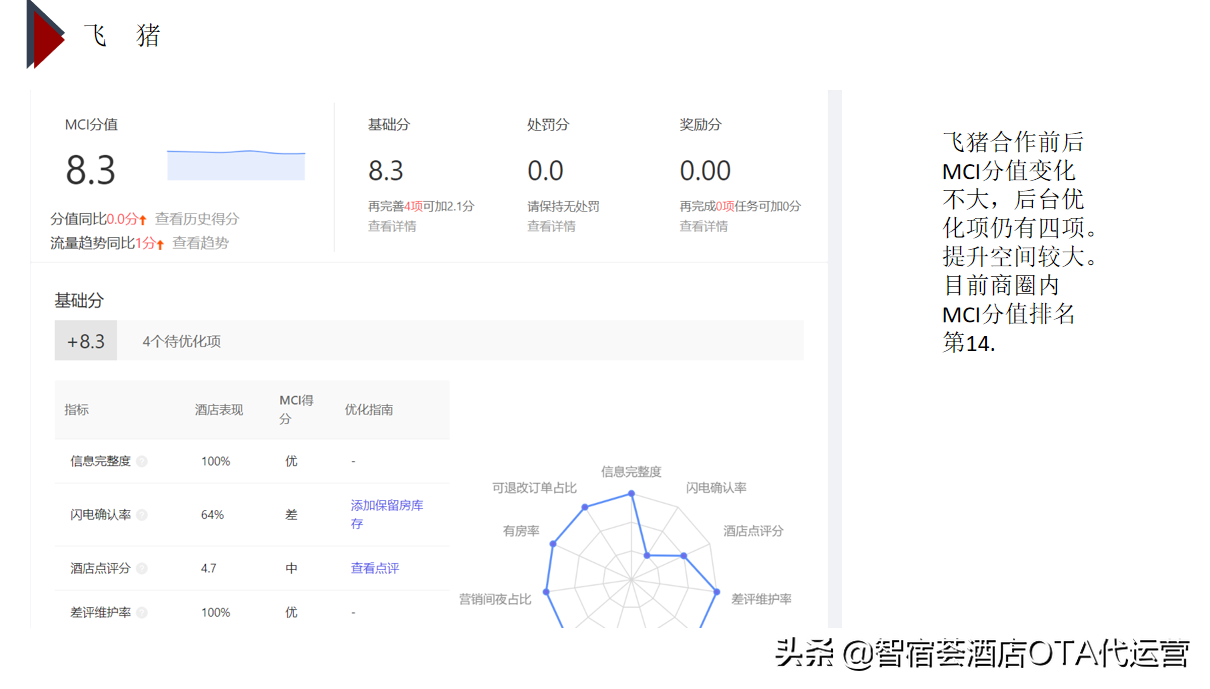
Task: Click 再完善4项可加2.1分 text
Action: [421, 206]
